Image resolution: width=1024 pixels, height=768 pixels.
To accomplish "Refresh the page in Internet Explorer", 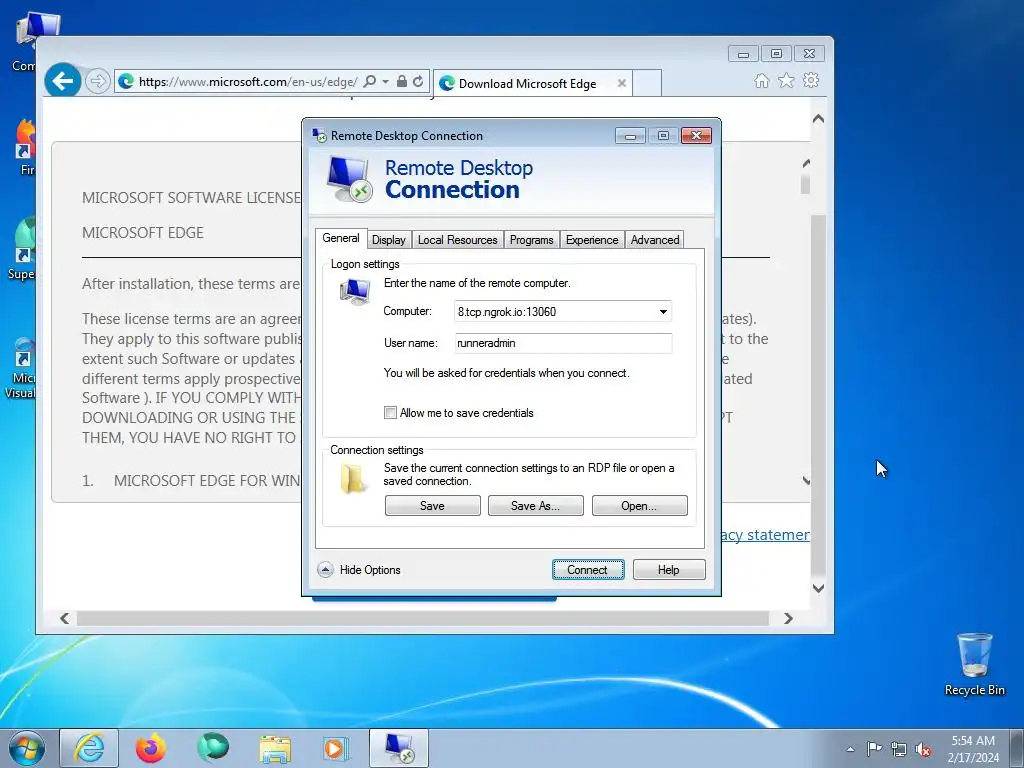I will pyautogui.click(x=418, y=82).
